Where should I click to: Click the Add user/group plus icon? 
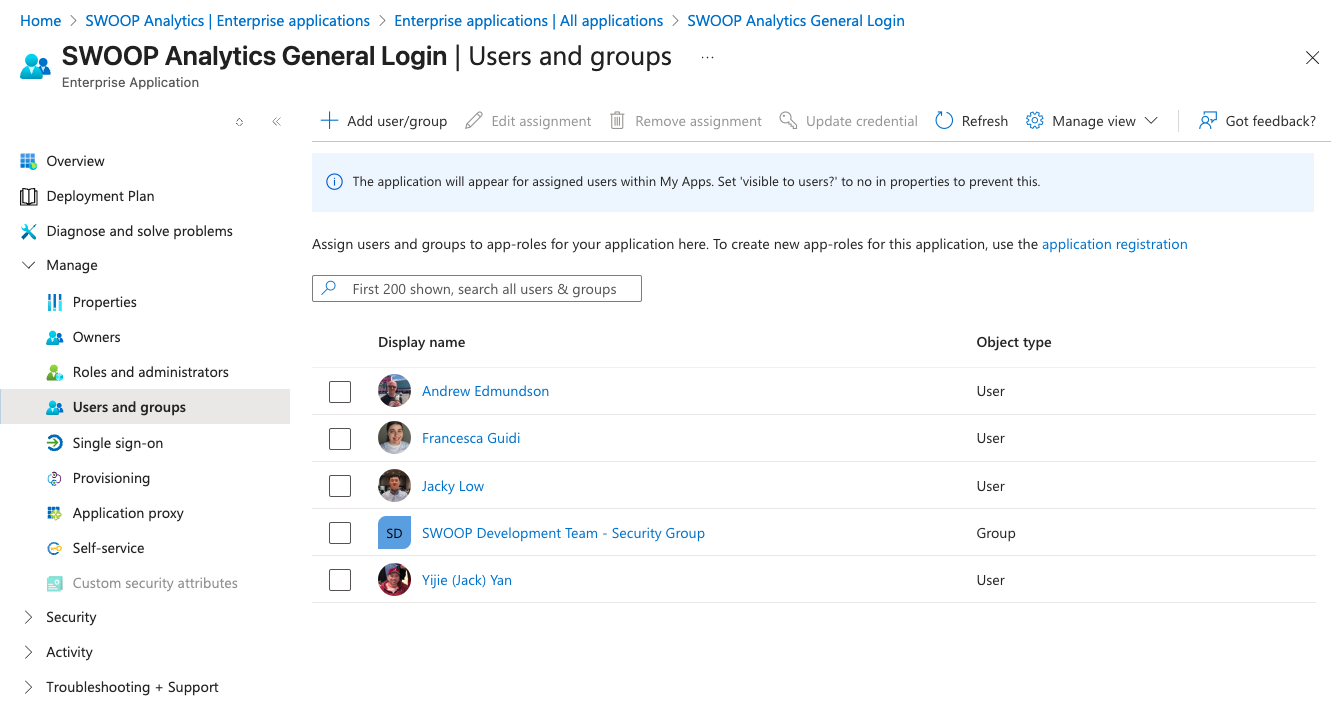click(329, 121)
